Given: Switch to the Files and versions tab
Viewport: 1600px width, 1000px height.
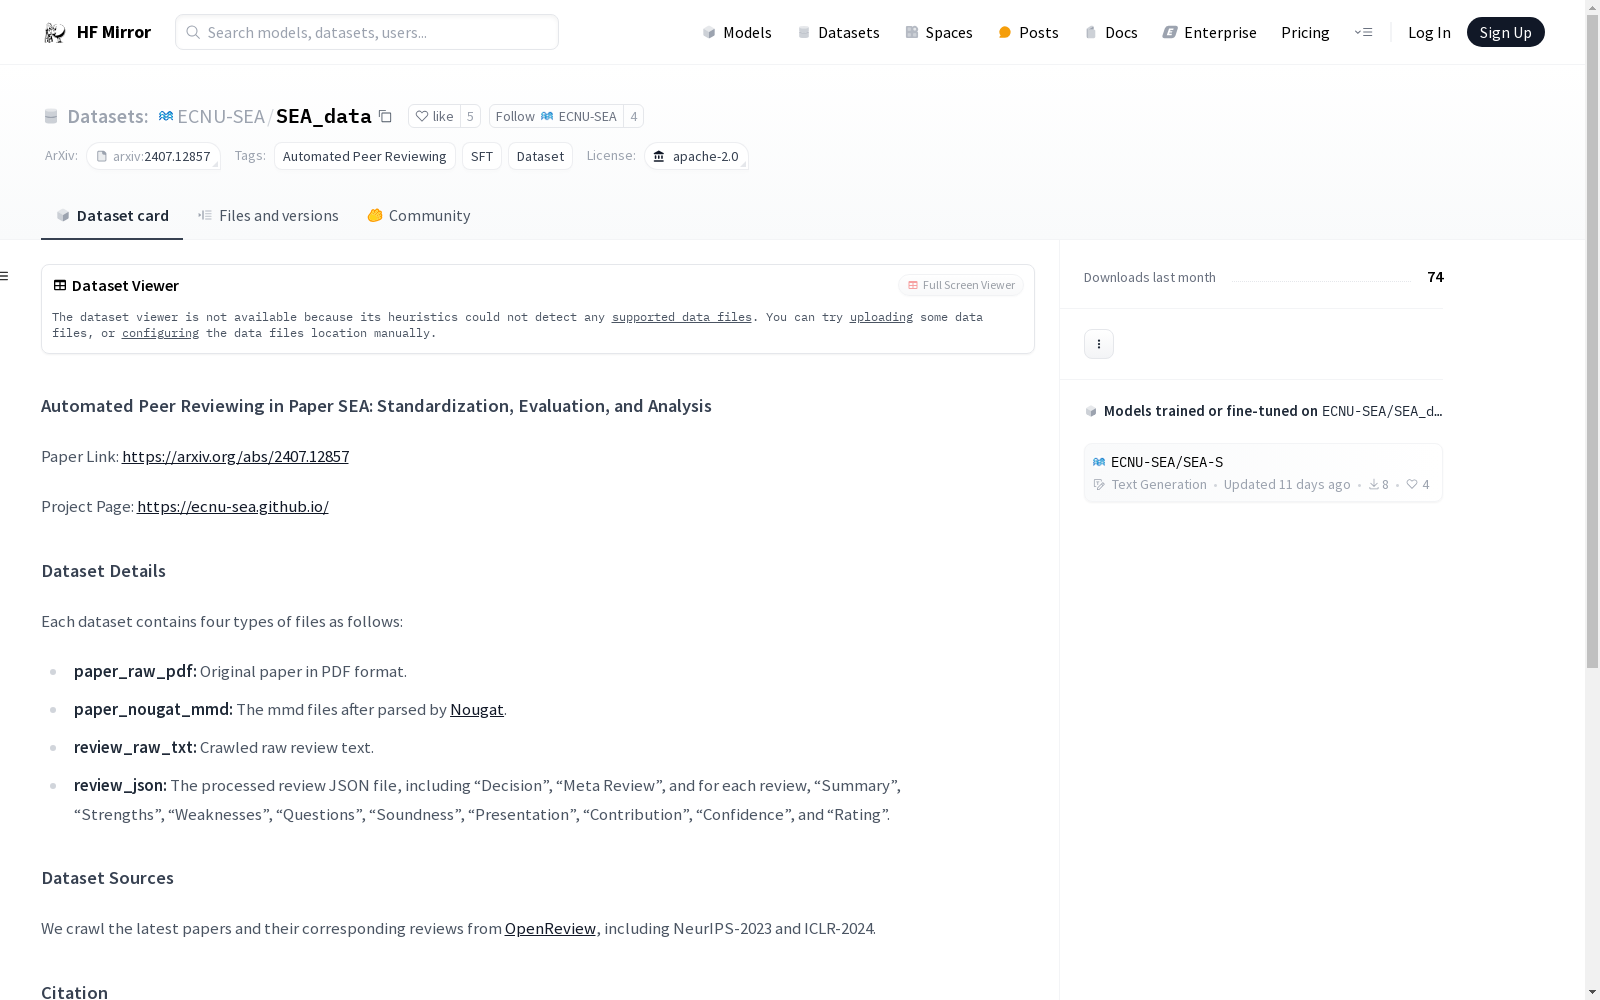Looking at the screenshot, I should click(268, 215).
